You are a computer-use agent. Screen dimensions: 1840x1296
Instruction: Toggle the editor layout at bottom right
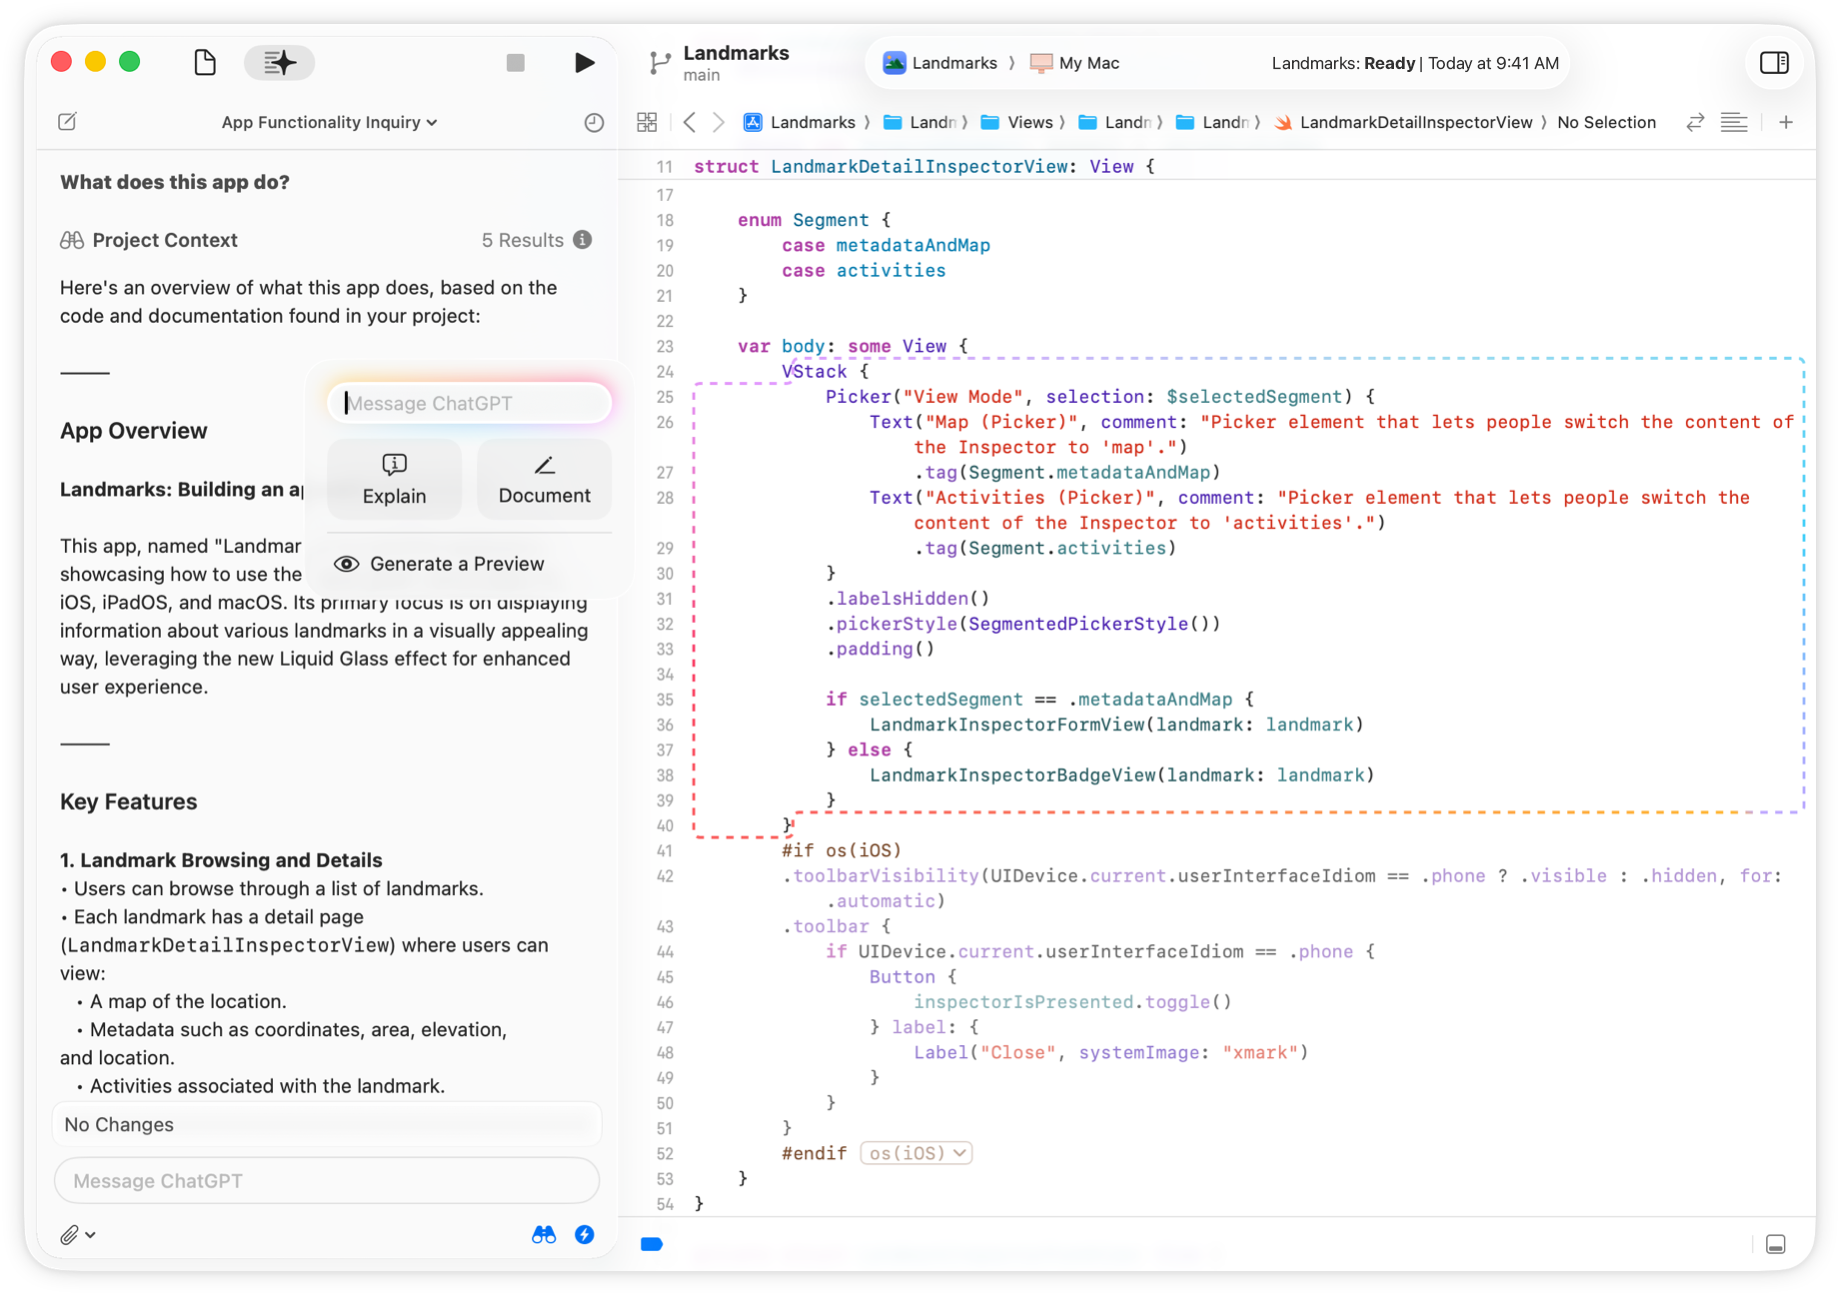click(x=1776, y=1244)
